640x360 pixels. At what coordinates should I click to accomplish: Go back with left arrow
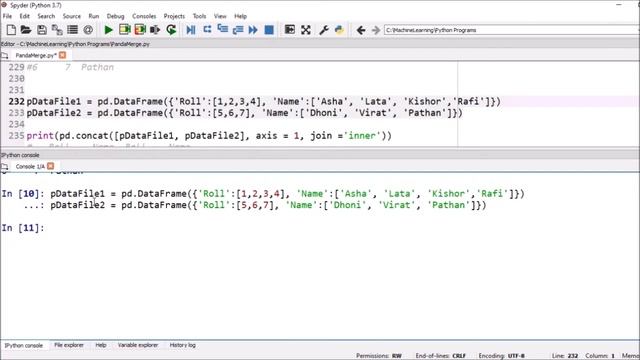click(x=361, y=30)
